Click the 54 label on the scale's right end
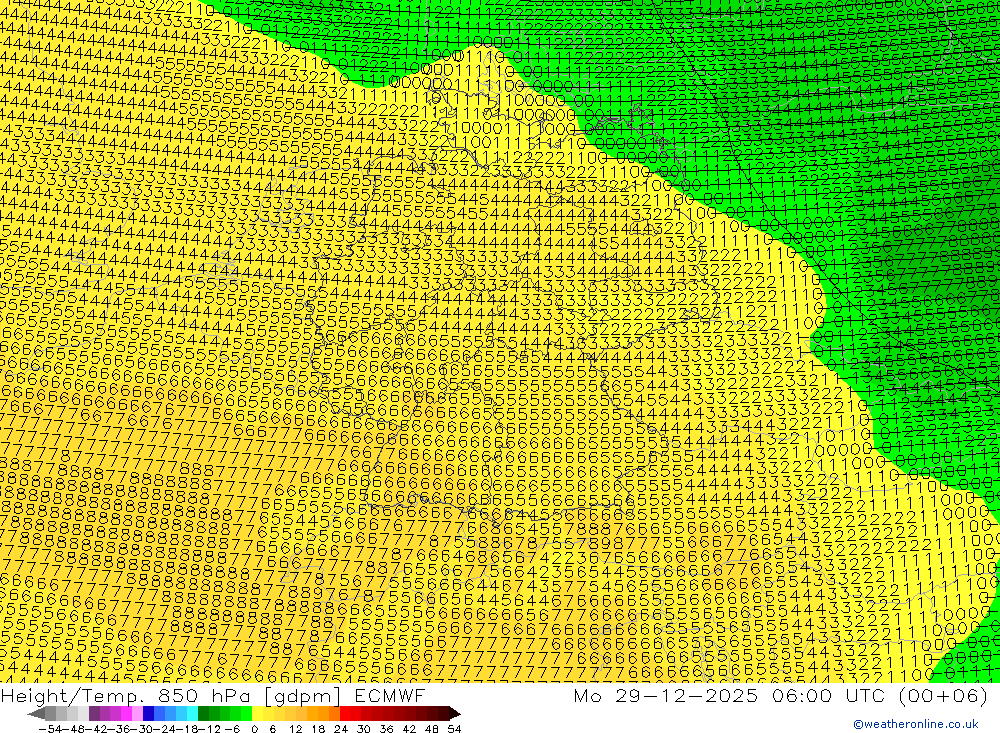 [454, 729]
